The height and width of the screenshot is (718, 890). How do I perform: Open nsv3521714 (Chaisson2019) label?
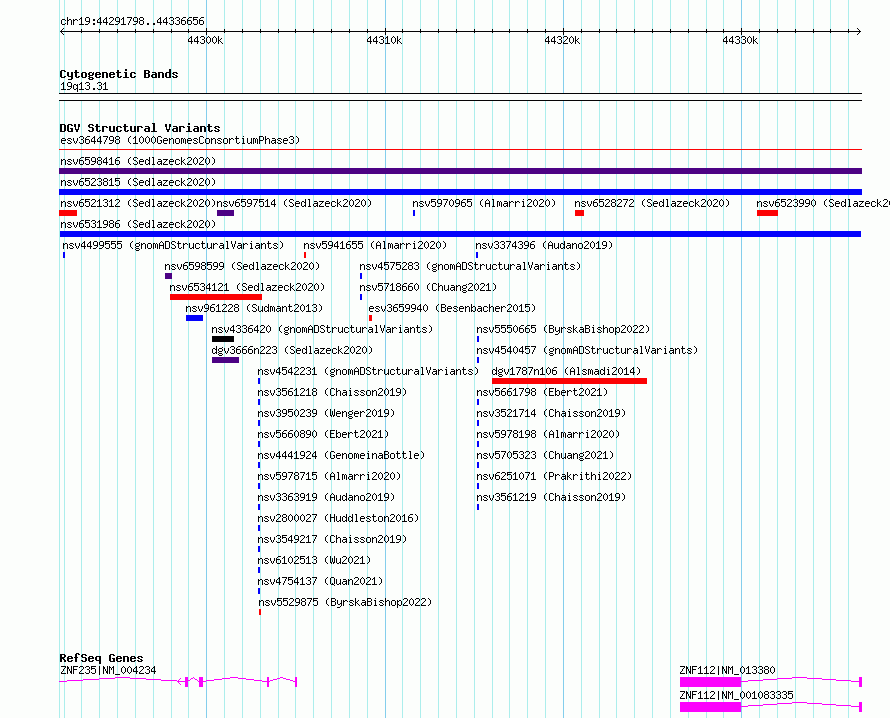click(551, 413)
